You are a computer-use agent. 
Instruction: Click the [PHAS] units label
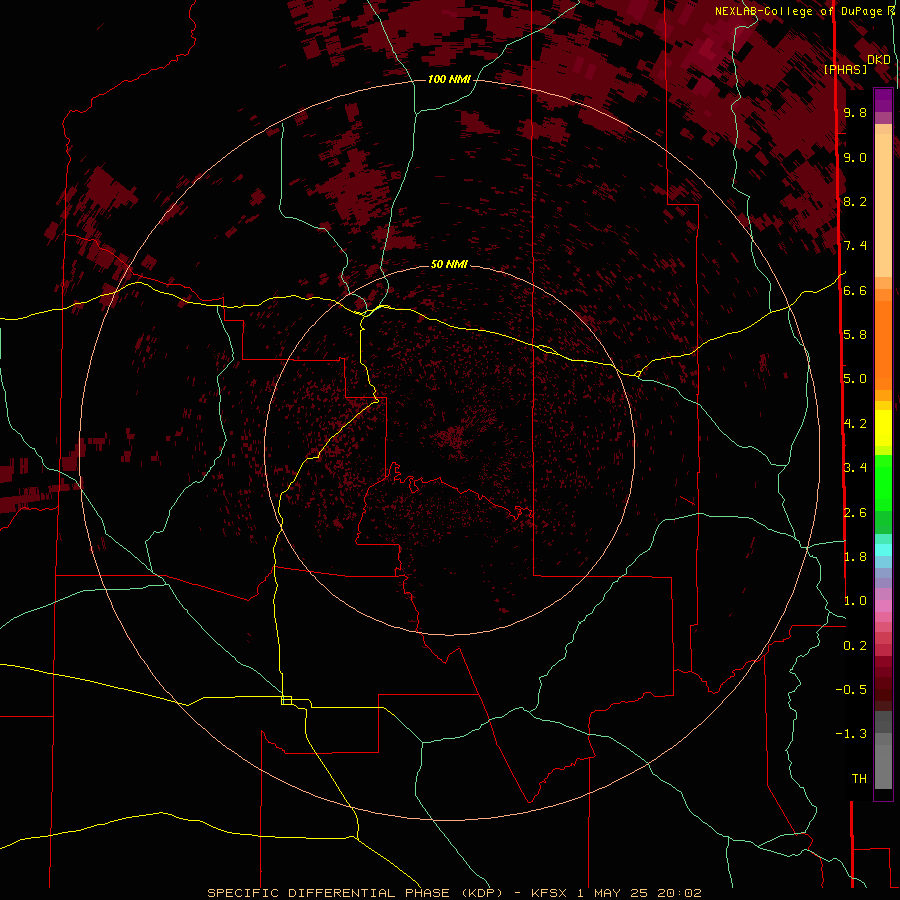coord(845,69)
